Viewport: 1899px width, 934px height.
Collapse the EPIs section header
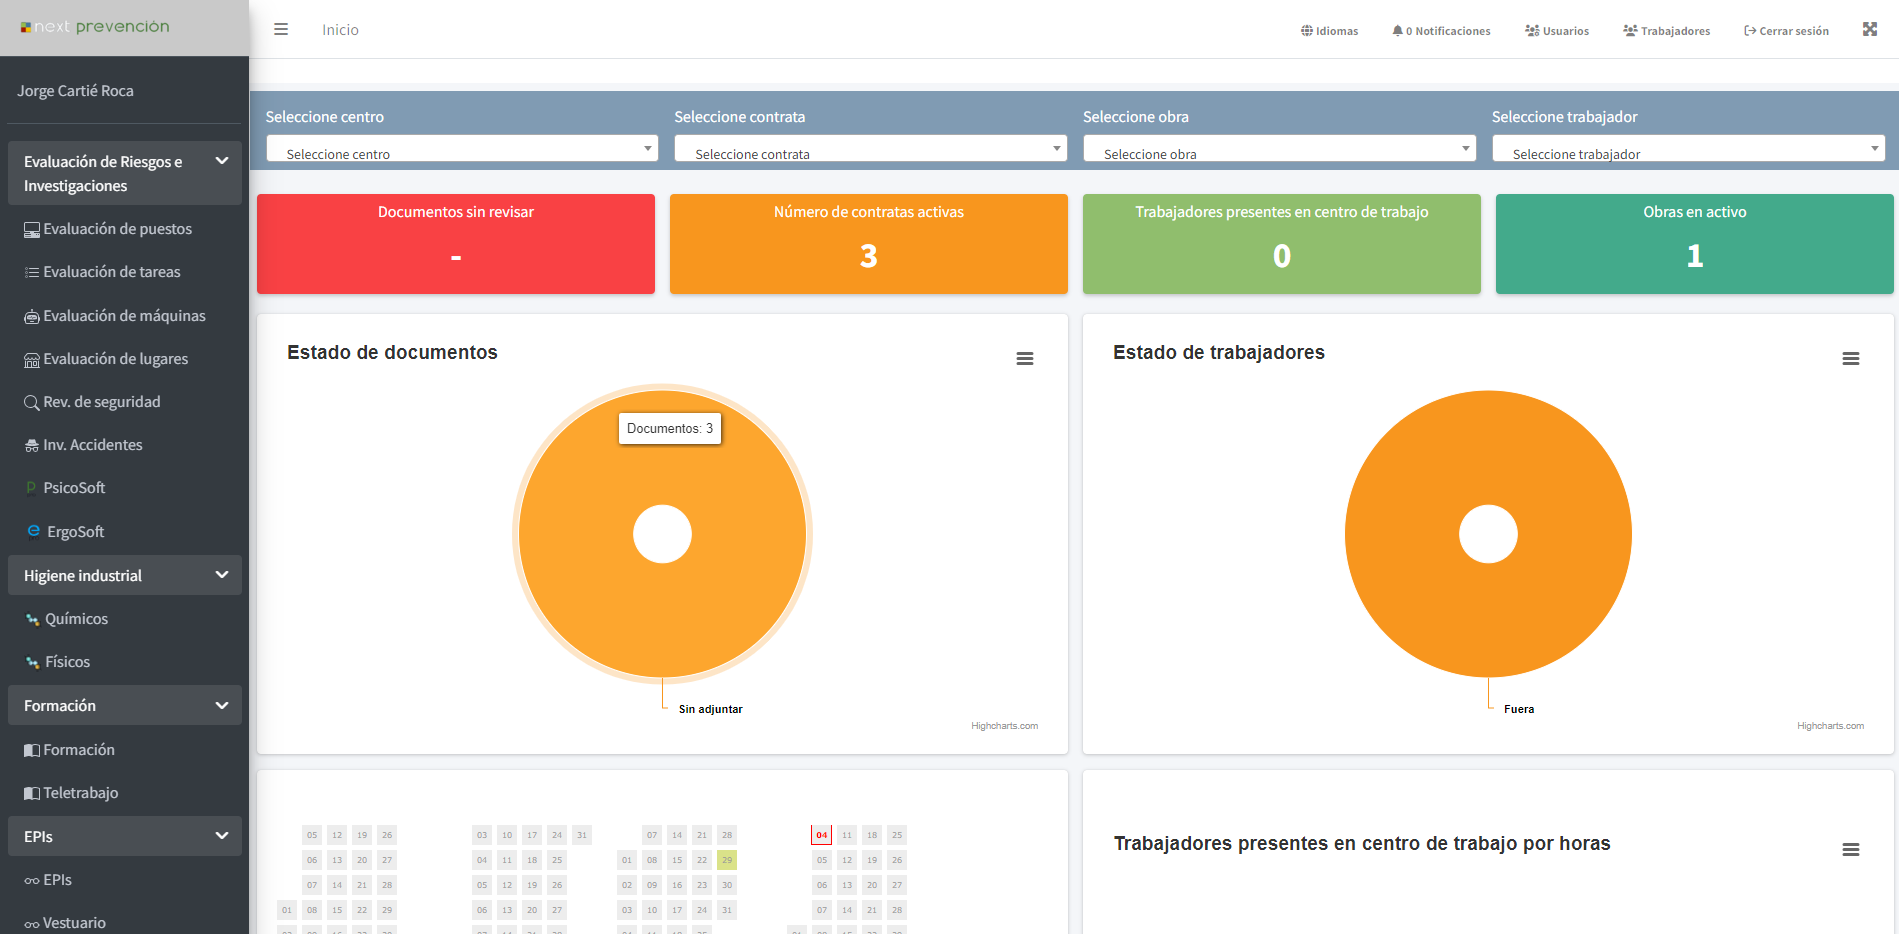(125, 836)
